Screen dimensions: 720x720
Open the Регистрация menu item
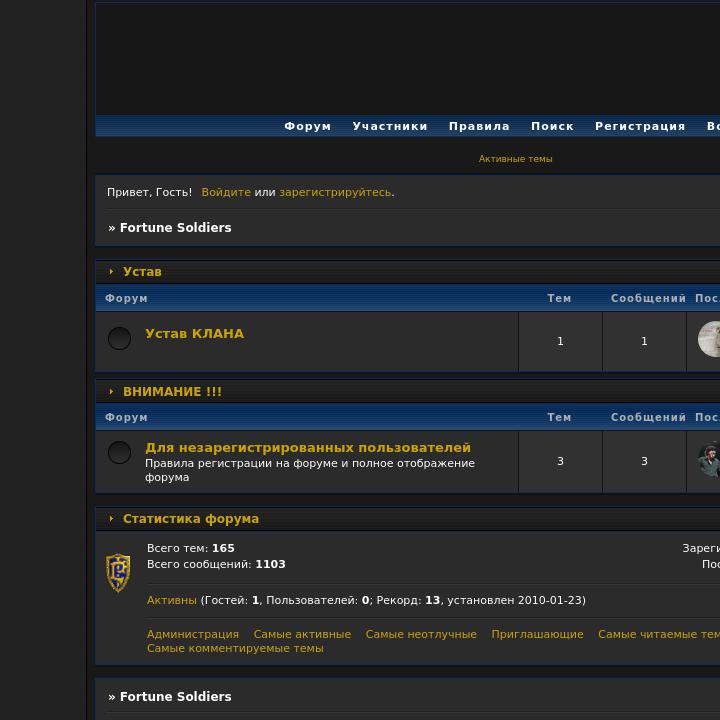tap(640, 126)
